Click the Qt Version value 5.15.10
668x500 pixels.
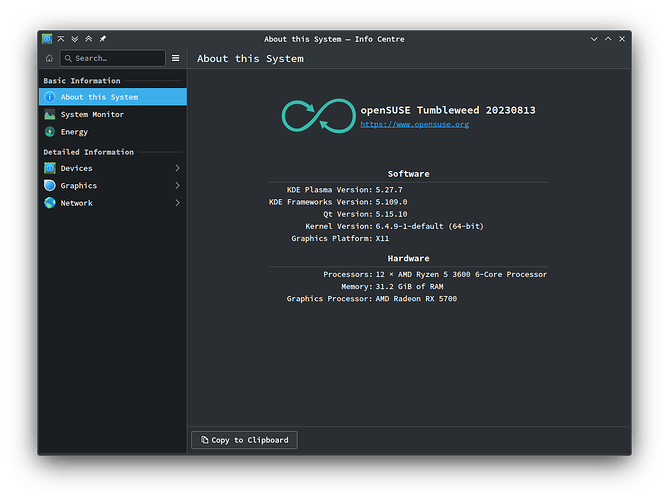pos(391,214)
